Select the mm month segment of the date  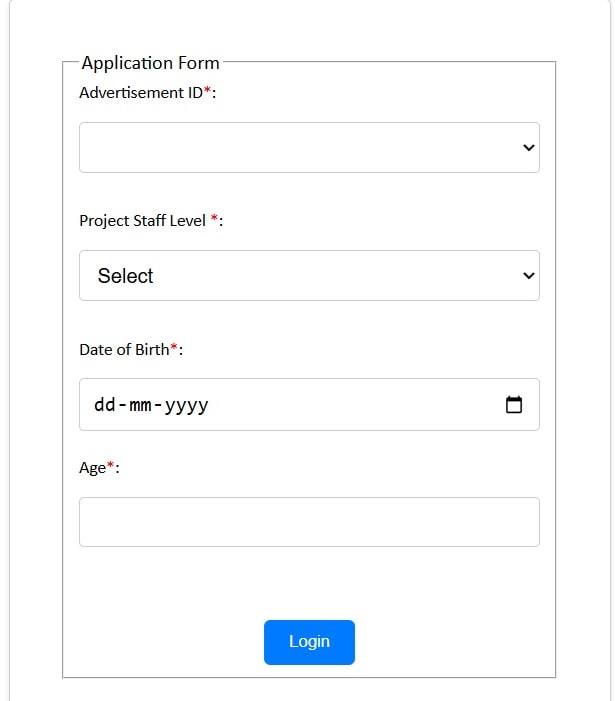point(140,405)
